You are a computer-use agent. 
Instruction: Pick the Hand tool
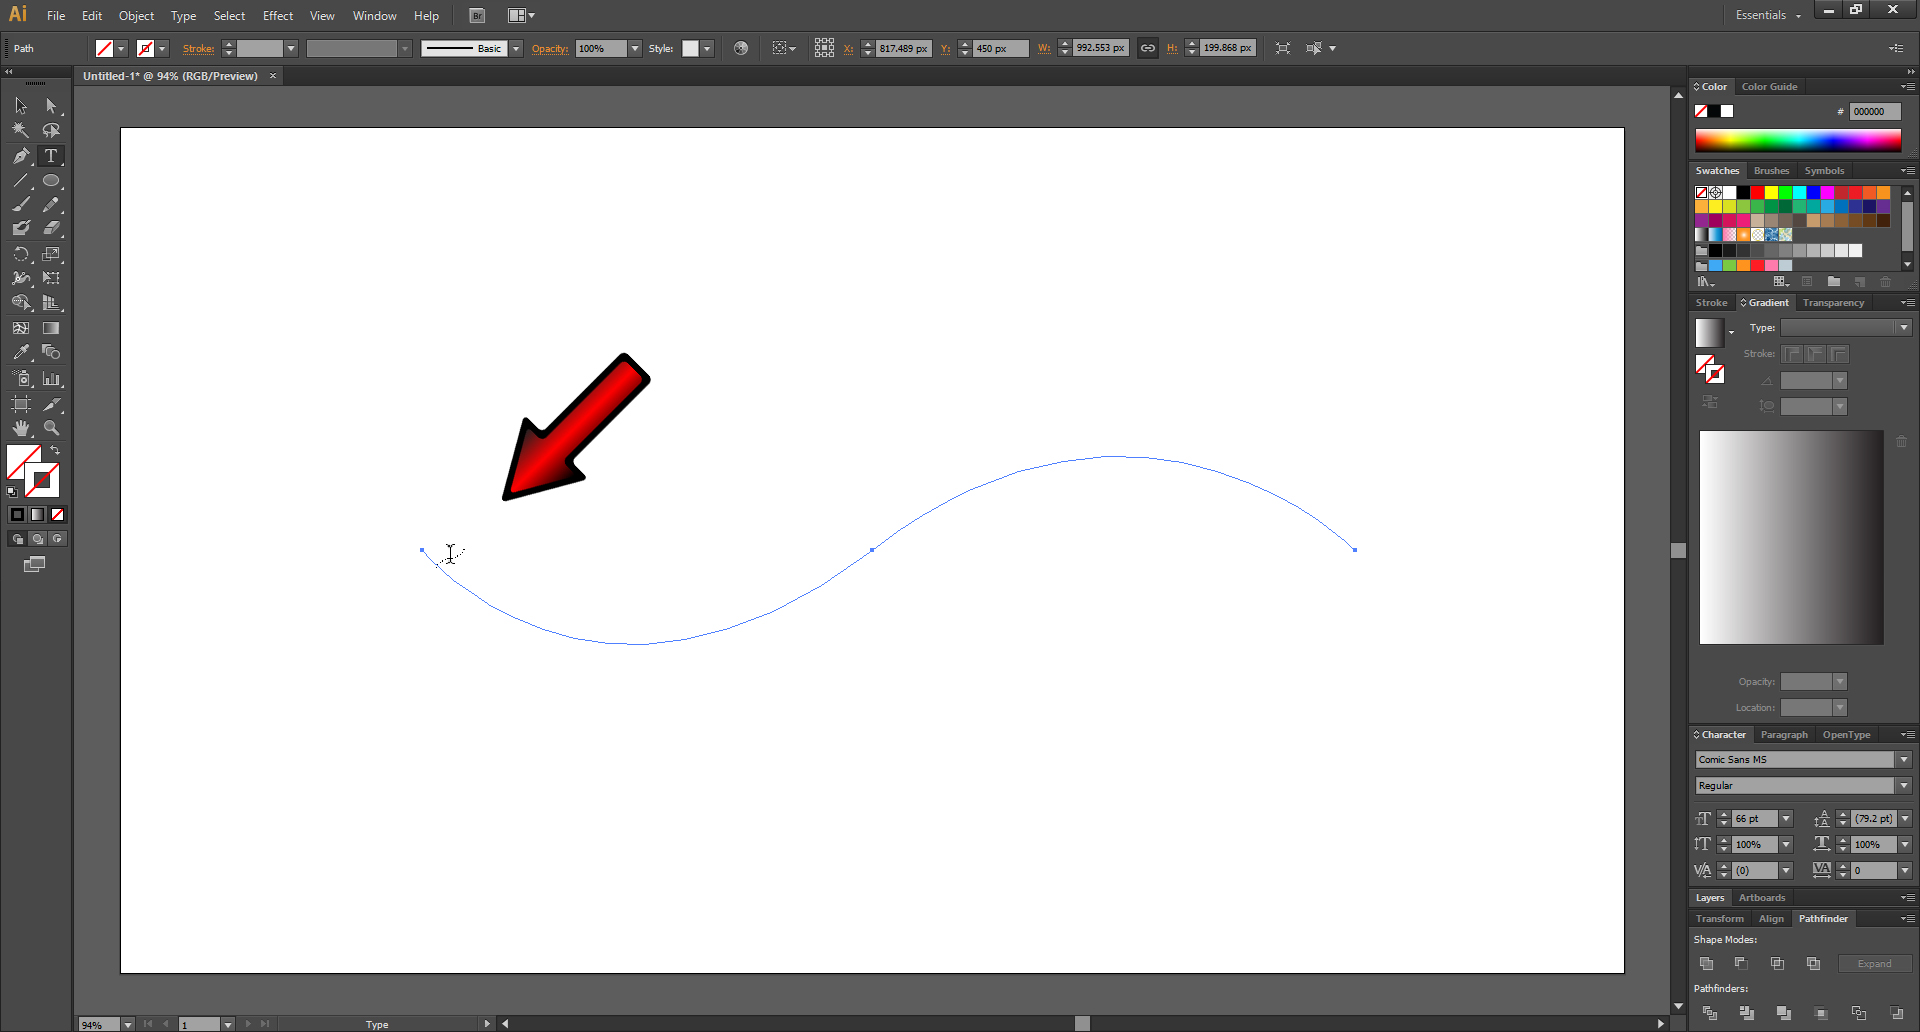click(x=21, y=428)
